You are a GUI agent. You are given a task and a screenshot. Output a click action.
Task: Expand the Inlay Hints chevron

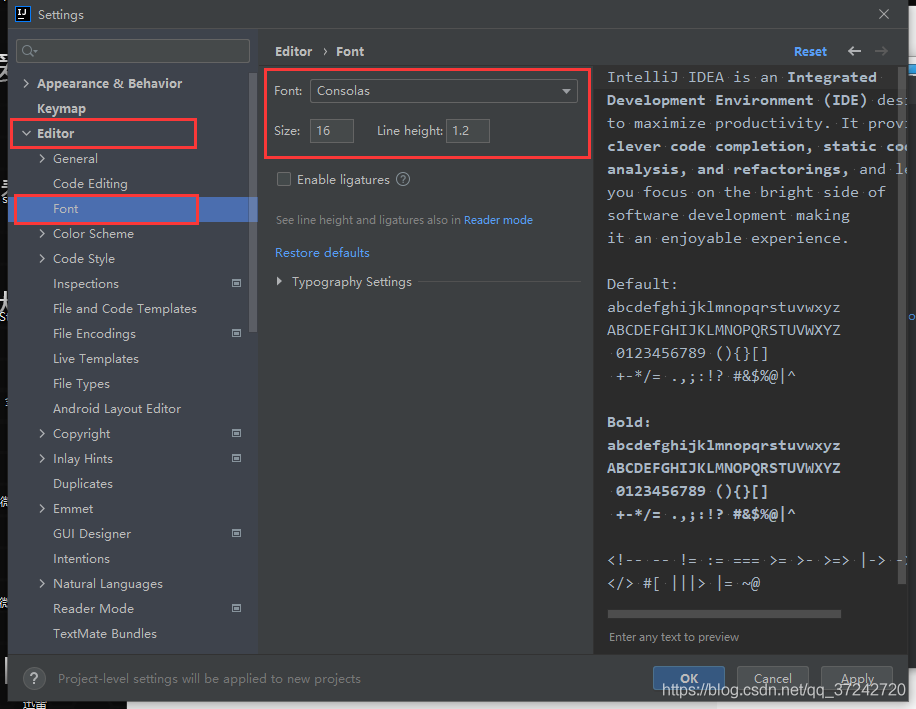click(x=42, y=458)
